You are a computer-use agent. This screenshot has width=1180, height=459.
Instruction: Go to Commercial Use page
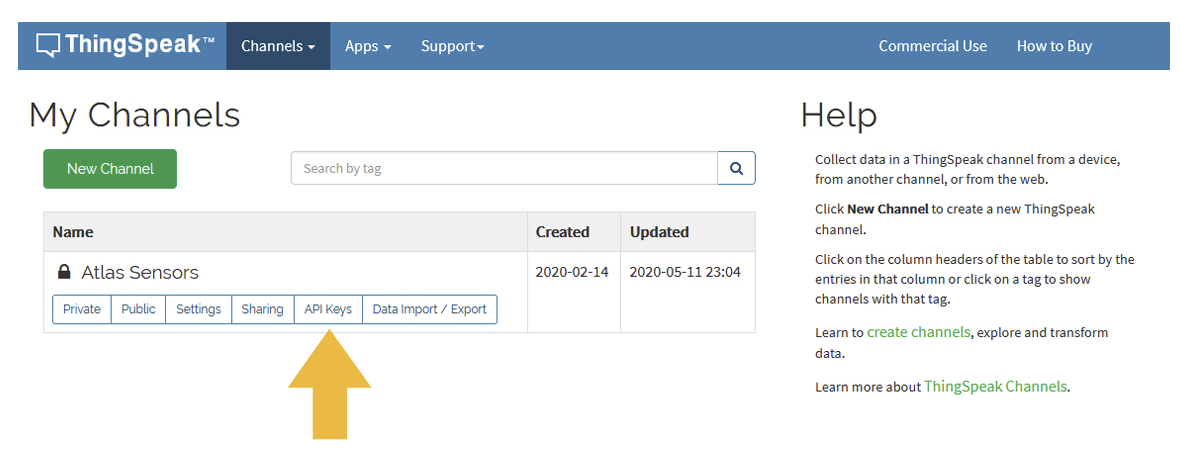point(932,46)
